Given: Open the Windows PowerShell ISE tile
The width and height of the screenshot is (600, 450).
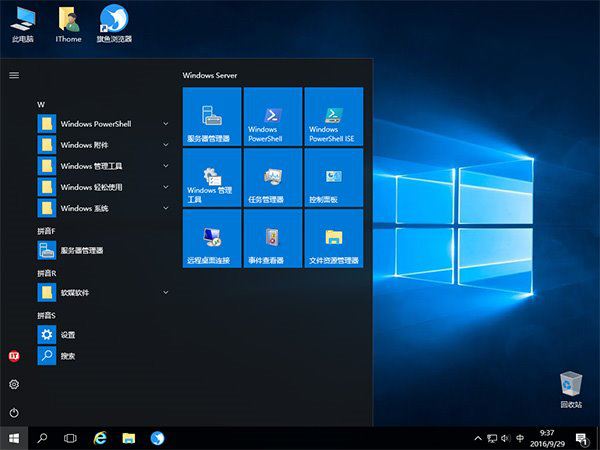Looking at the screenshot, I should (334, 116).
